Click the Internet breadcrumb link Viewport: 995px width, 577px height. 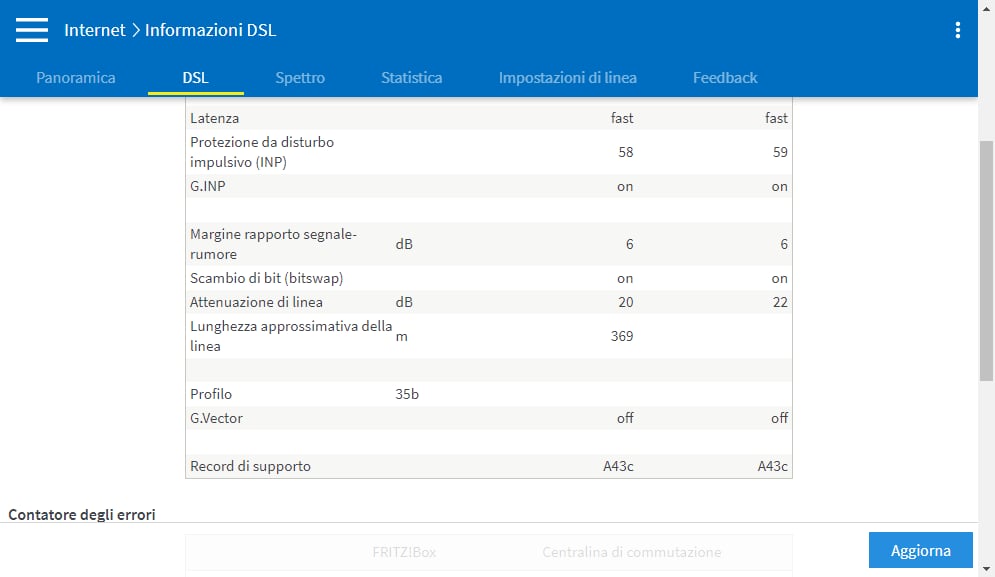pos(95,30)
